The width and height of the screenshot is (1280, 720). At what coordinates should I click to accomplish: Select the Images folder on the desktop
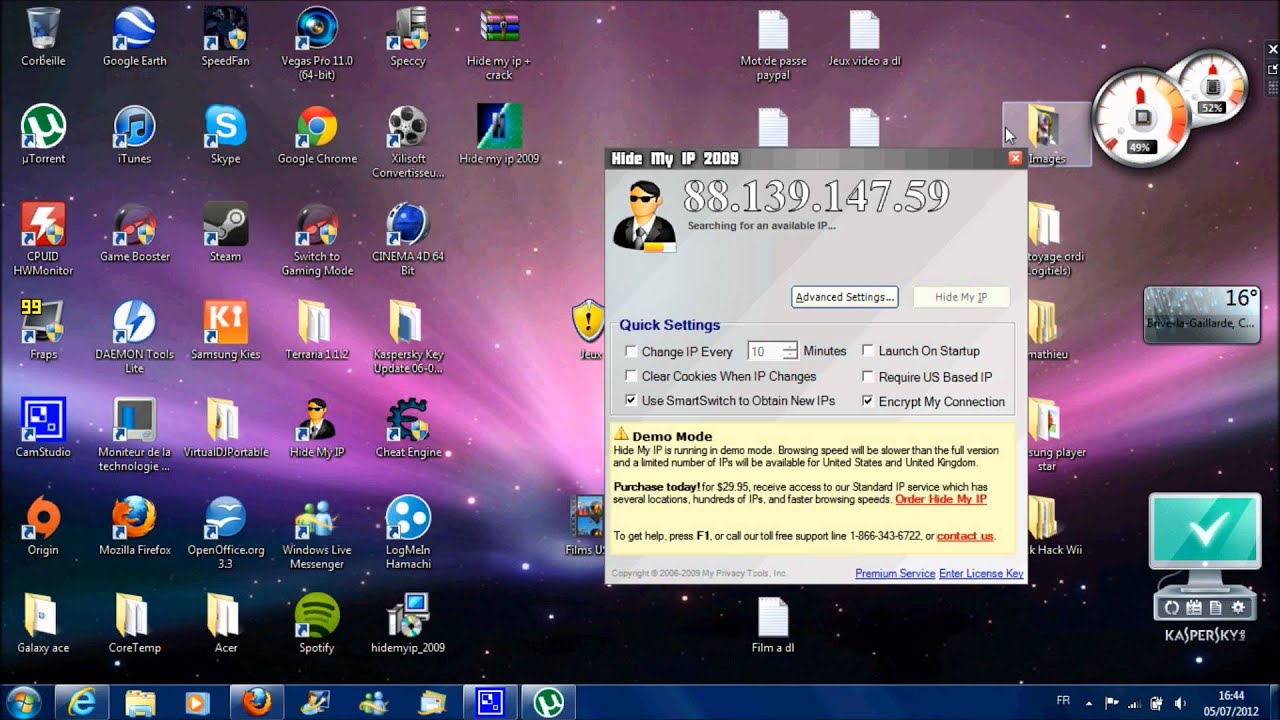pos(1046,135)
